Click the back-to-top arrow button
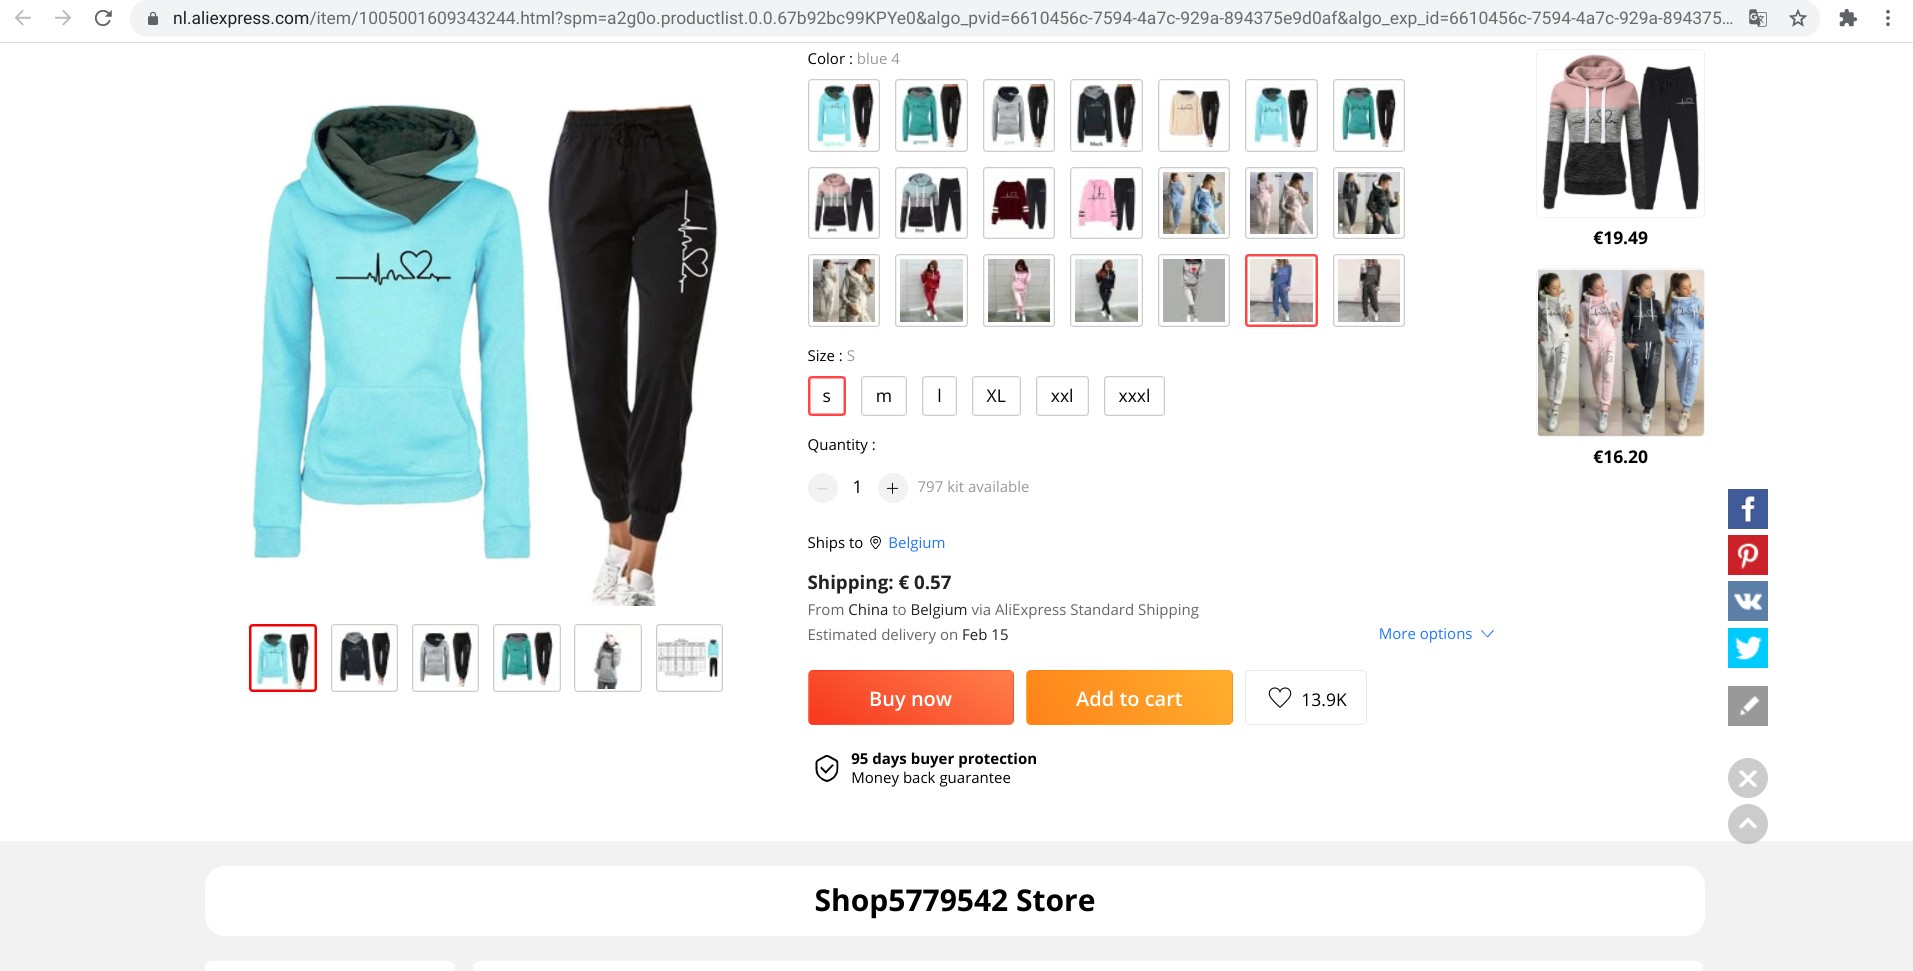The height and width of the screenshot is (971, 1913). click(1747, 824)
